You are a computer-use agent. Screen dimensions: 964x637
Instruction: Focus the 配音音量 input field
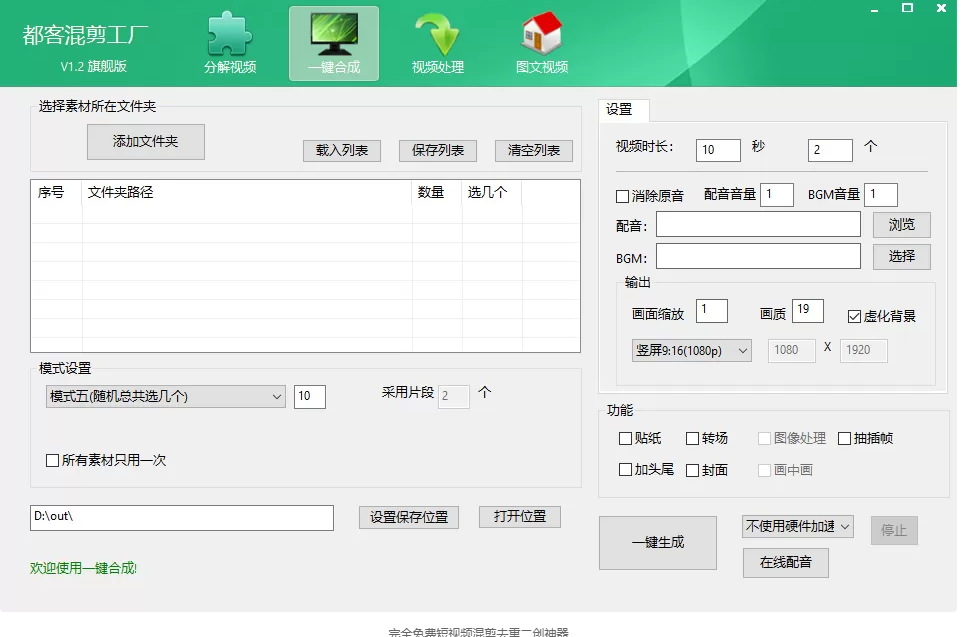(x=776, y=195)
